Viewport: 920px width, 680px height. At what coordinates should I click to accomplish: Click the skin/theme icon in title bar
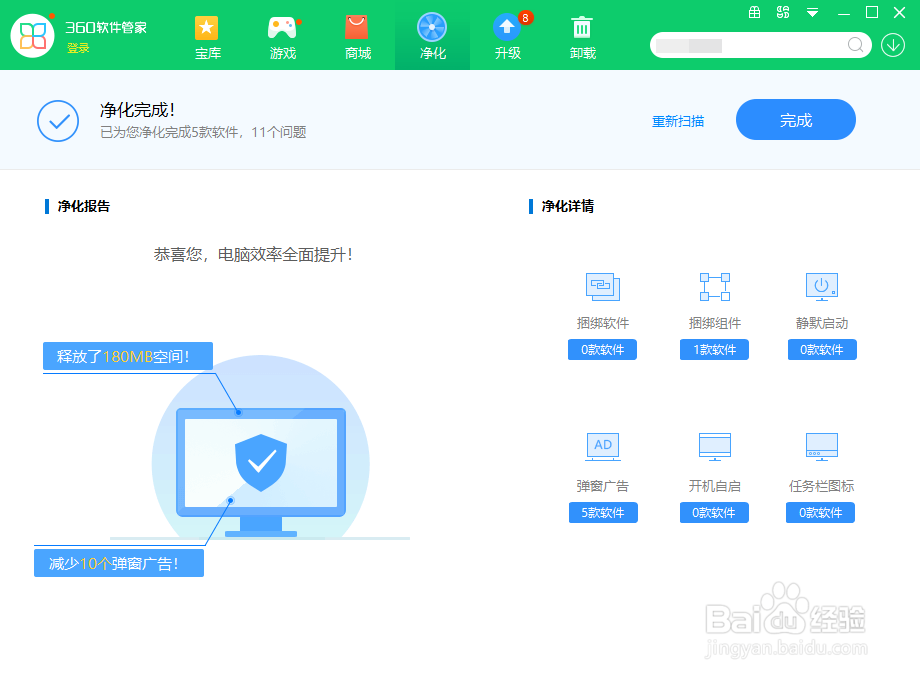pyautogui.click(x=783, y=12)
